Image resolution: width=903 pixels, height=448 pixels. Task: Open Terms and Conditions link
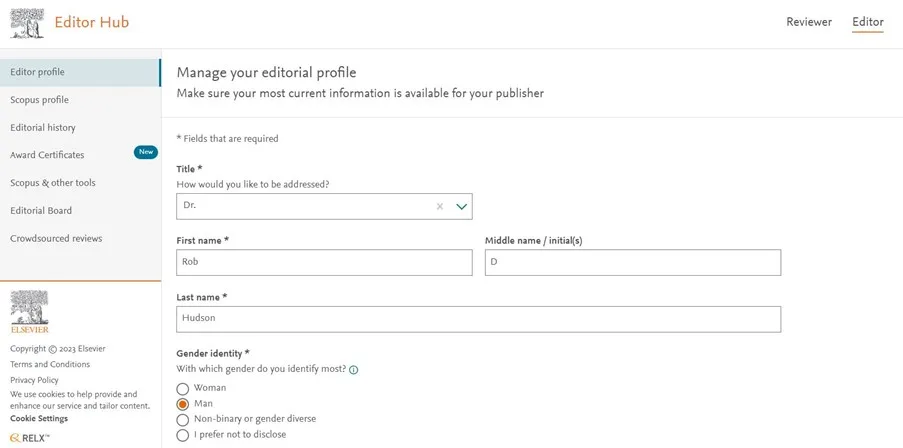pos(50,364)
